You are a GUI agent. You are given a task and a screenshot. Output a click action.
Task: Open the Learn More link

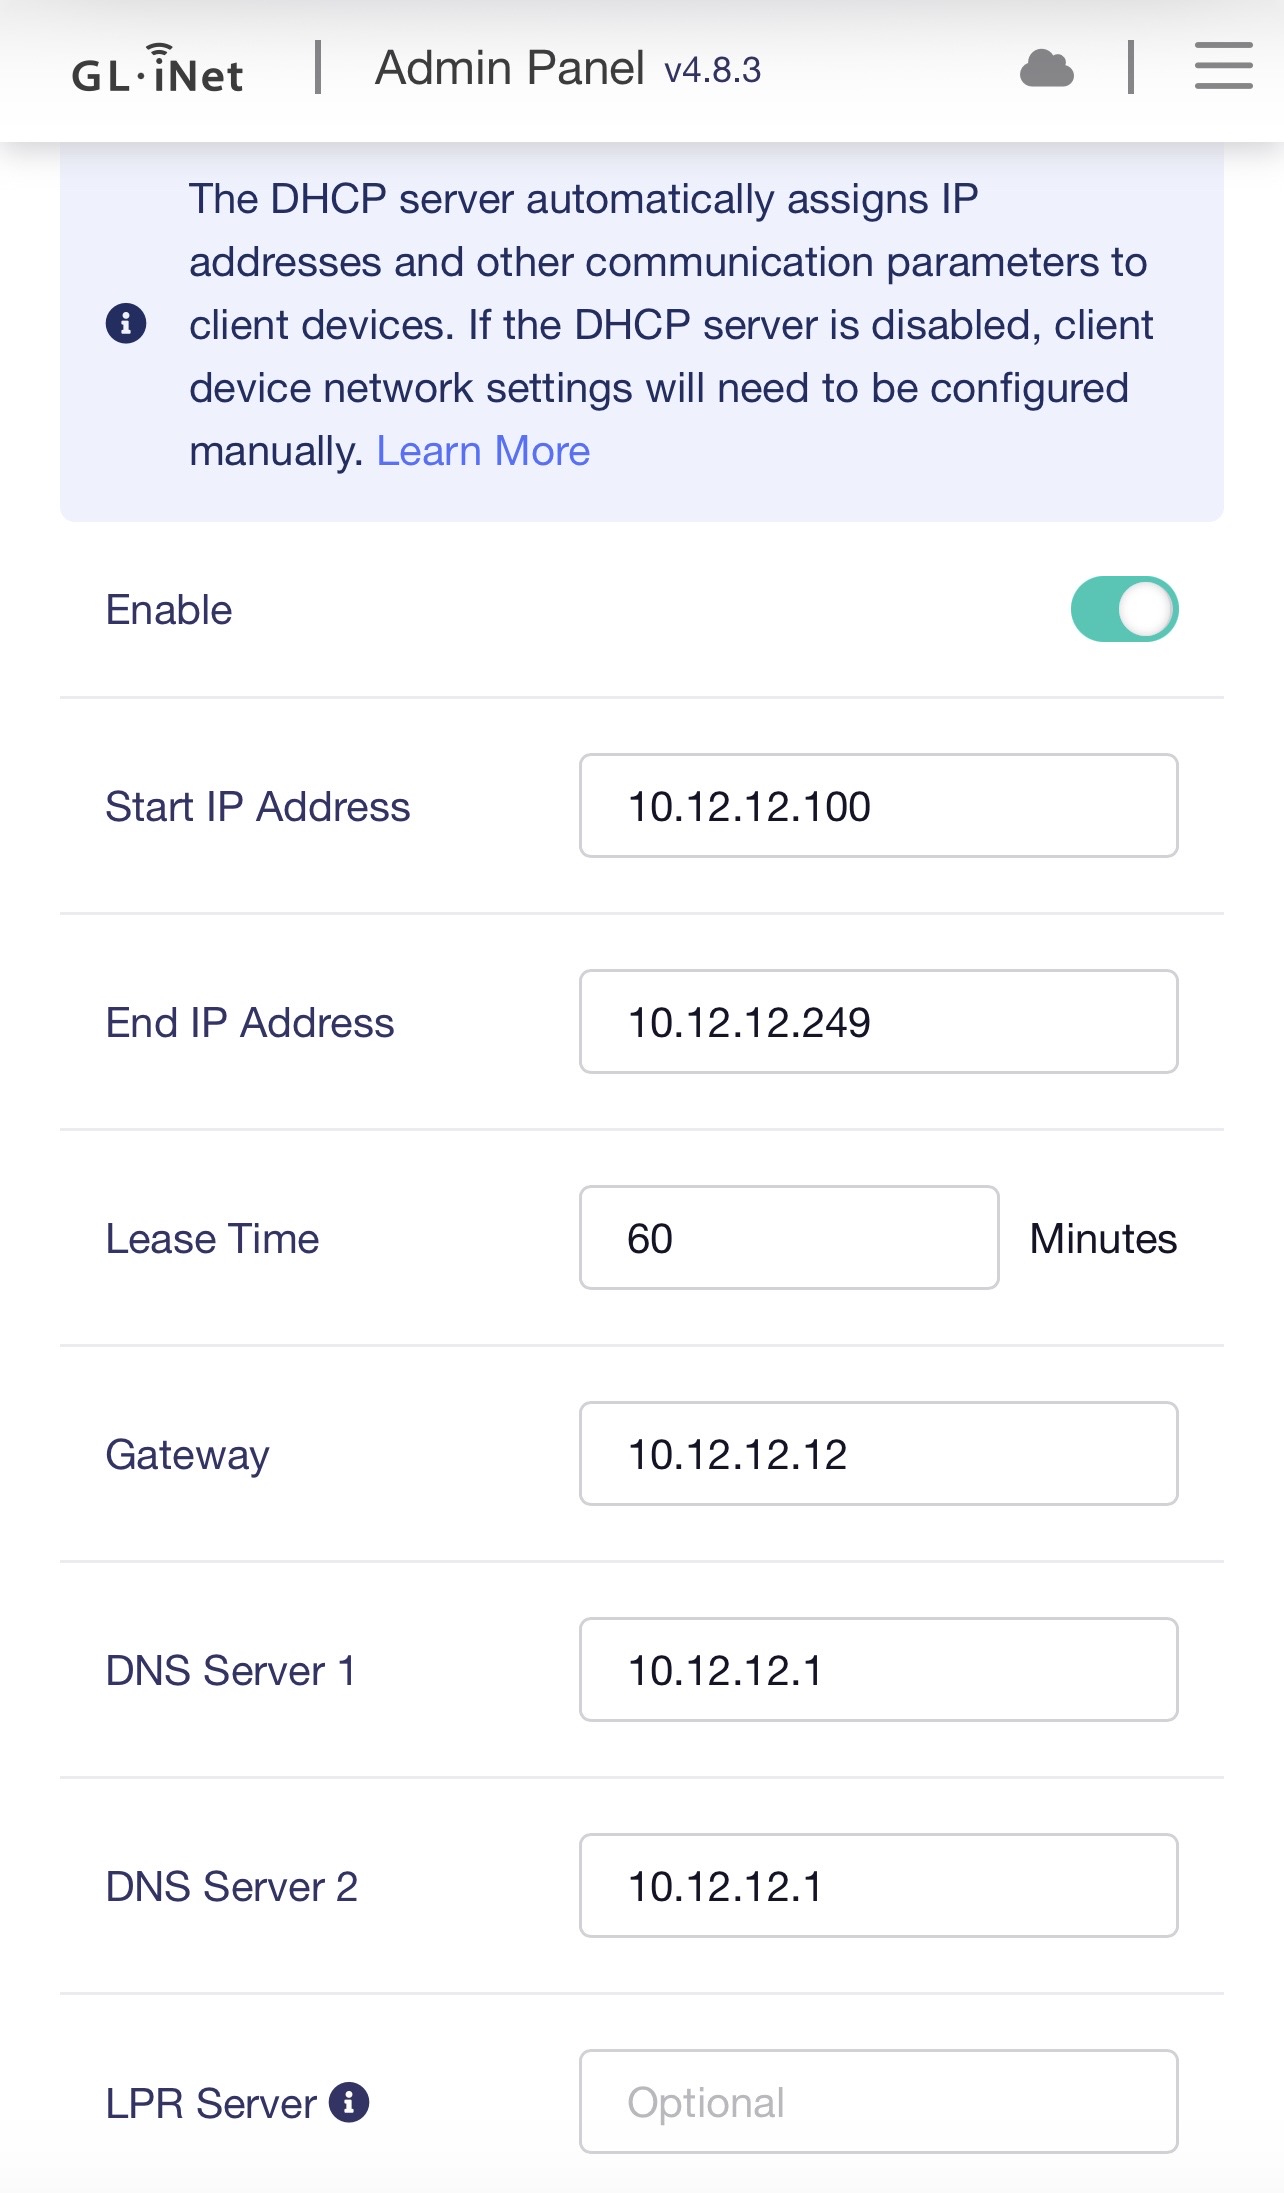483,451
